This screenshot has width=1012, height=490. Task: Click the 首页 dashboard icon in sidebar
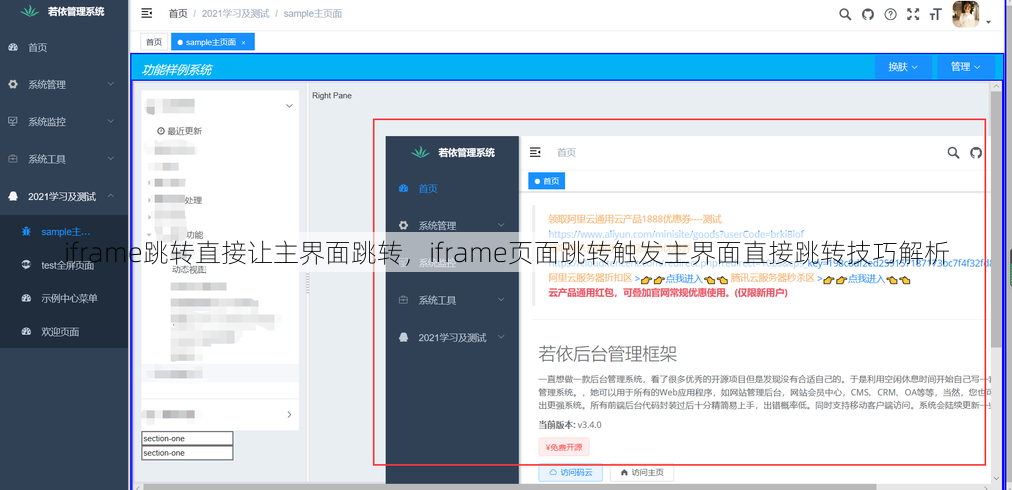point(13,47)
